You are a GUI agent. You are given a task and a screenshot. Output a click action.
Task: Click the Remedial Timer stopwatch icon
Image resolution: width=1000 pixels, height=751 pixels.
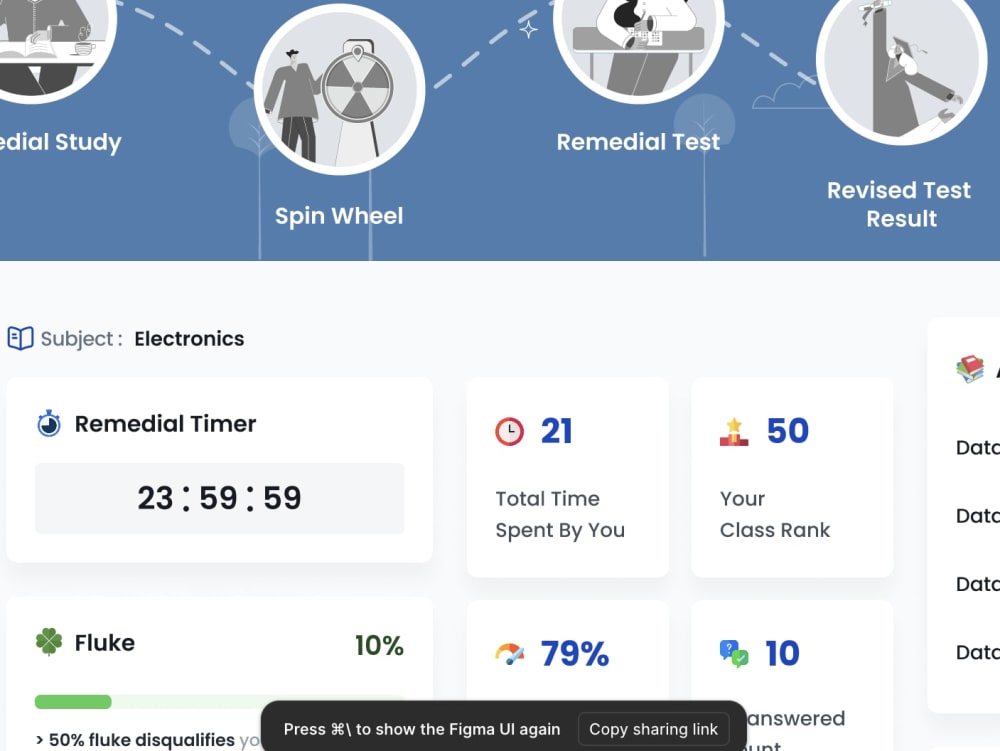(49, 423)
